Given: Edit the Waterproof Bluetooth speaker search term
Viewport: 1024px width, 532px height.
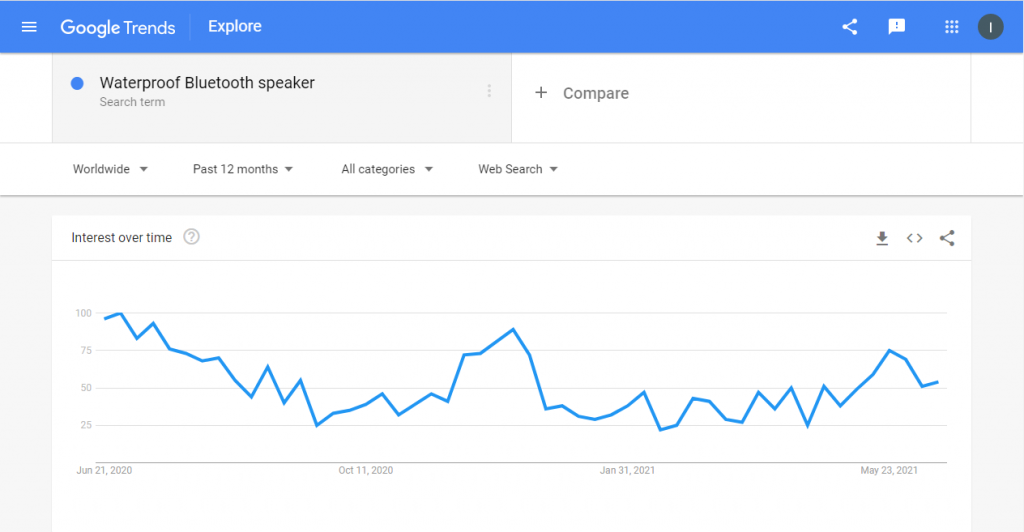Looking at the screenshot, I should [x=207, y=83].
